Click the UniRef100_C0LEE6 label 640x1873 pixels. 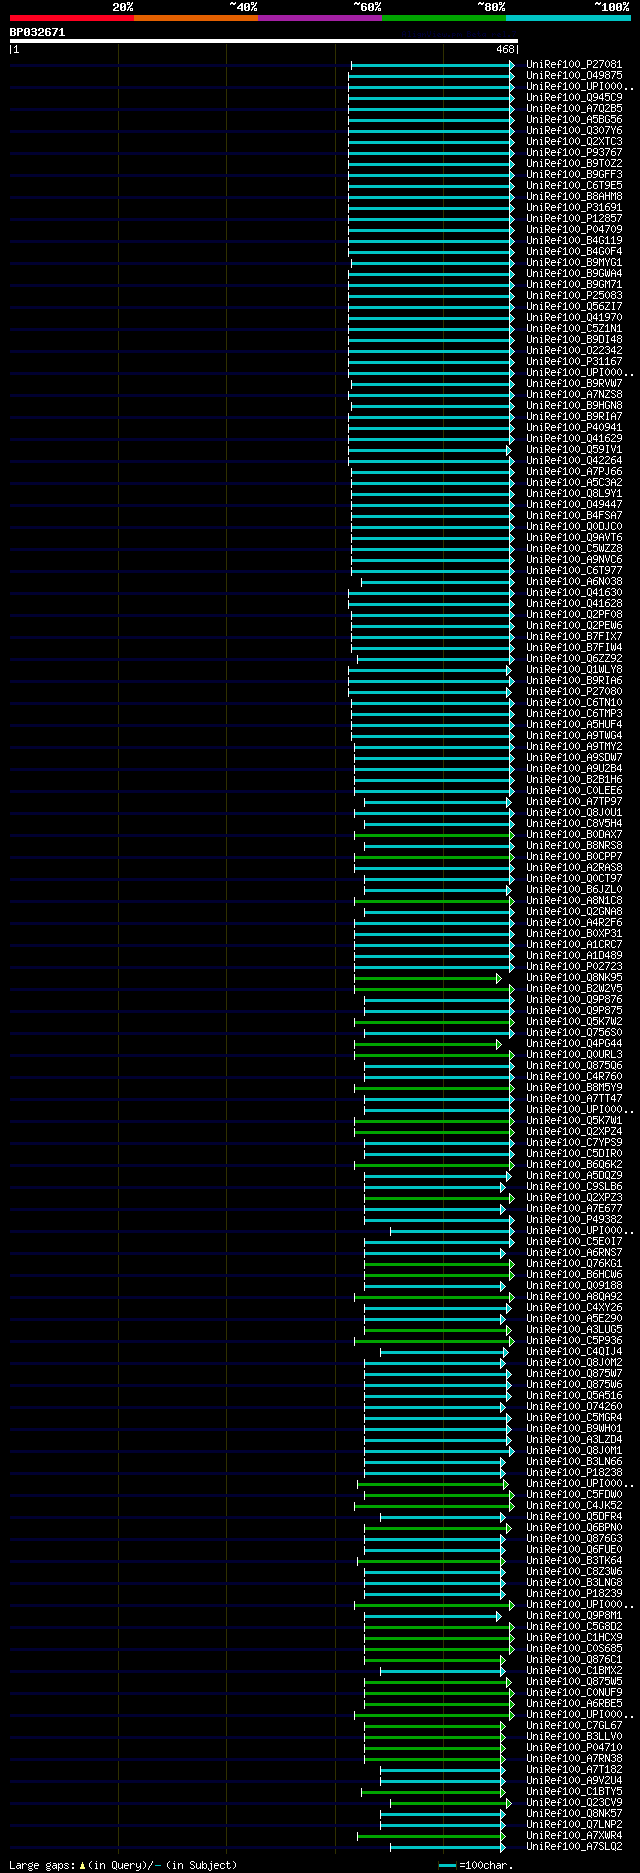pos(574,791)
